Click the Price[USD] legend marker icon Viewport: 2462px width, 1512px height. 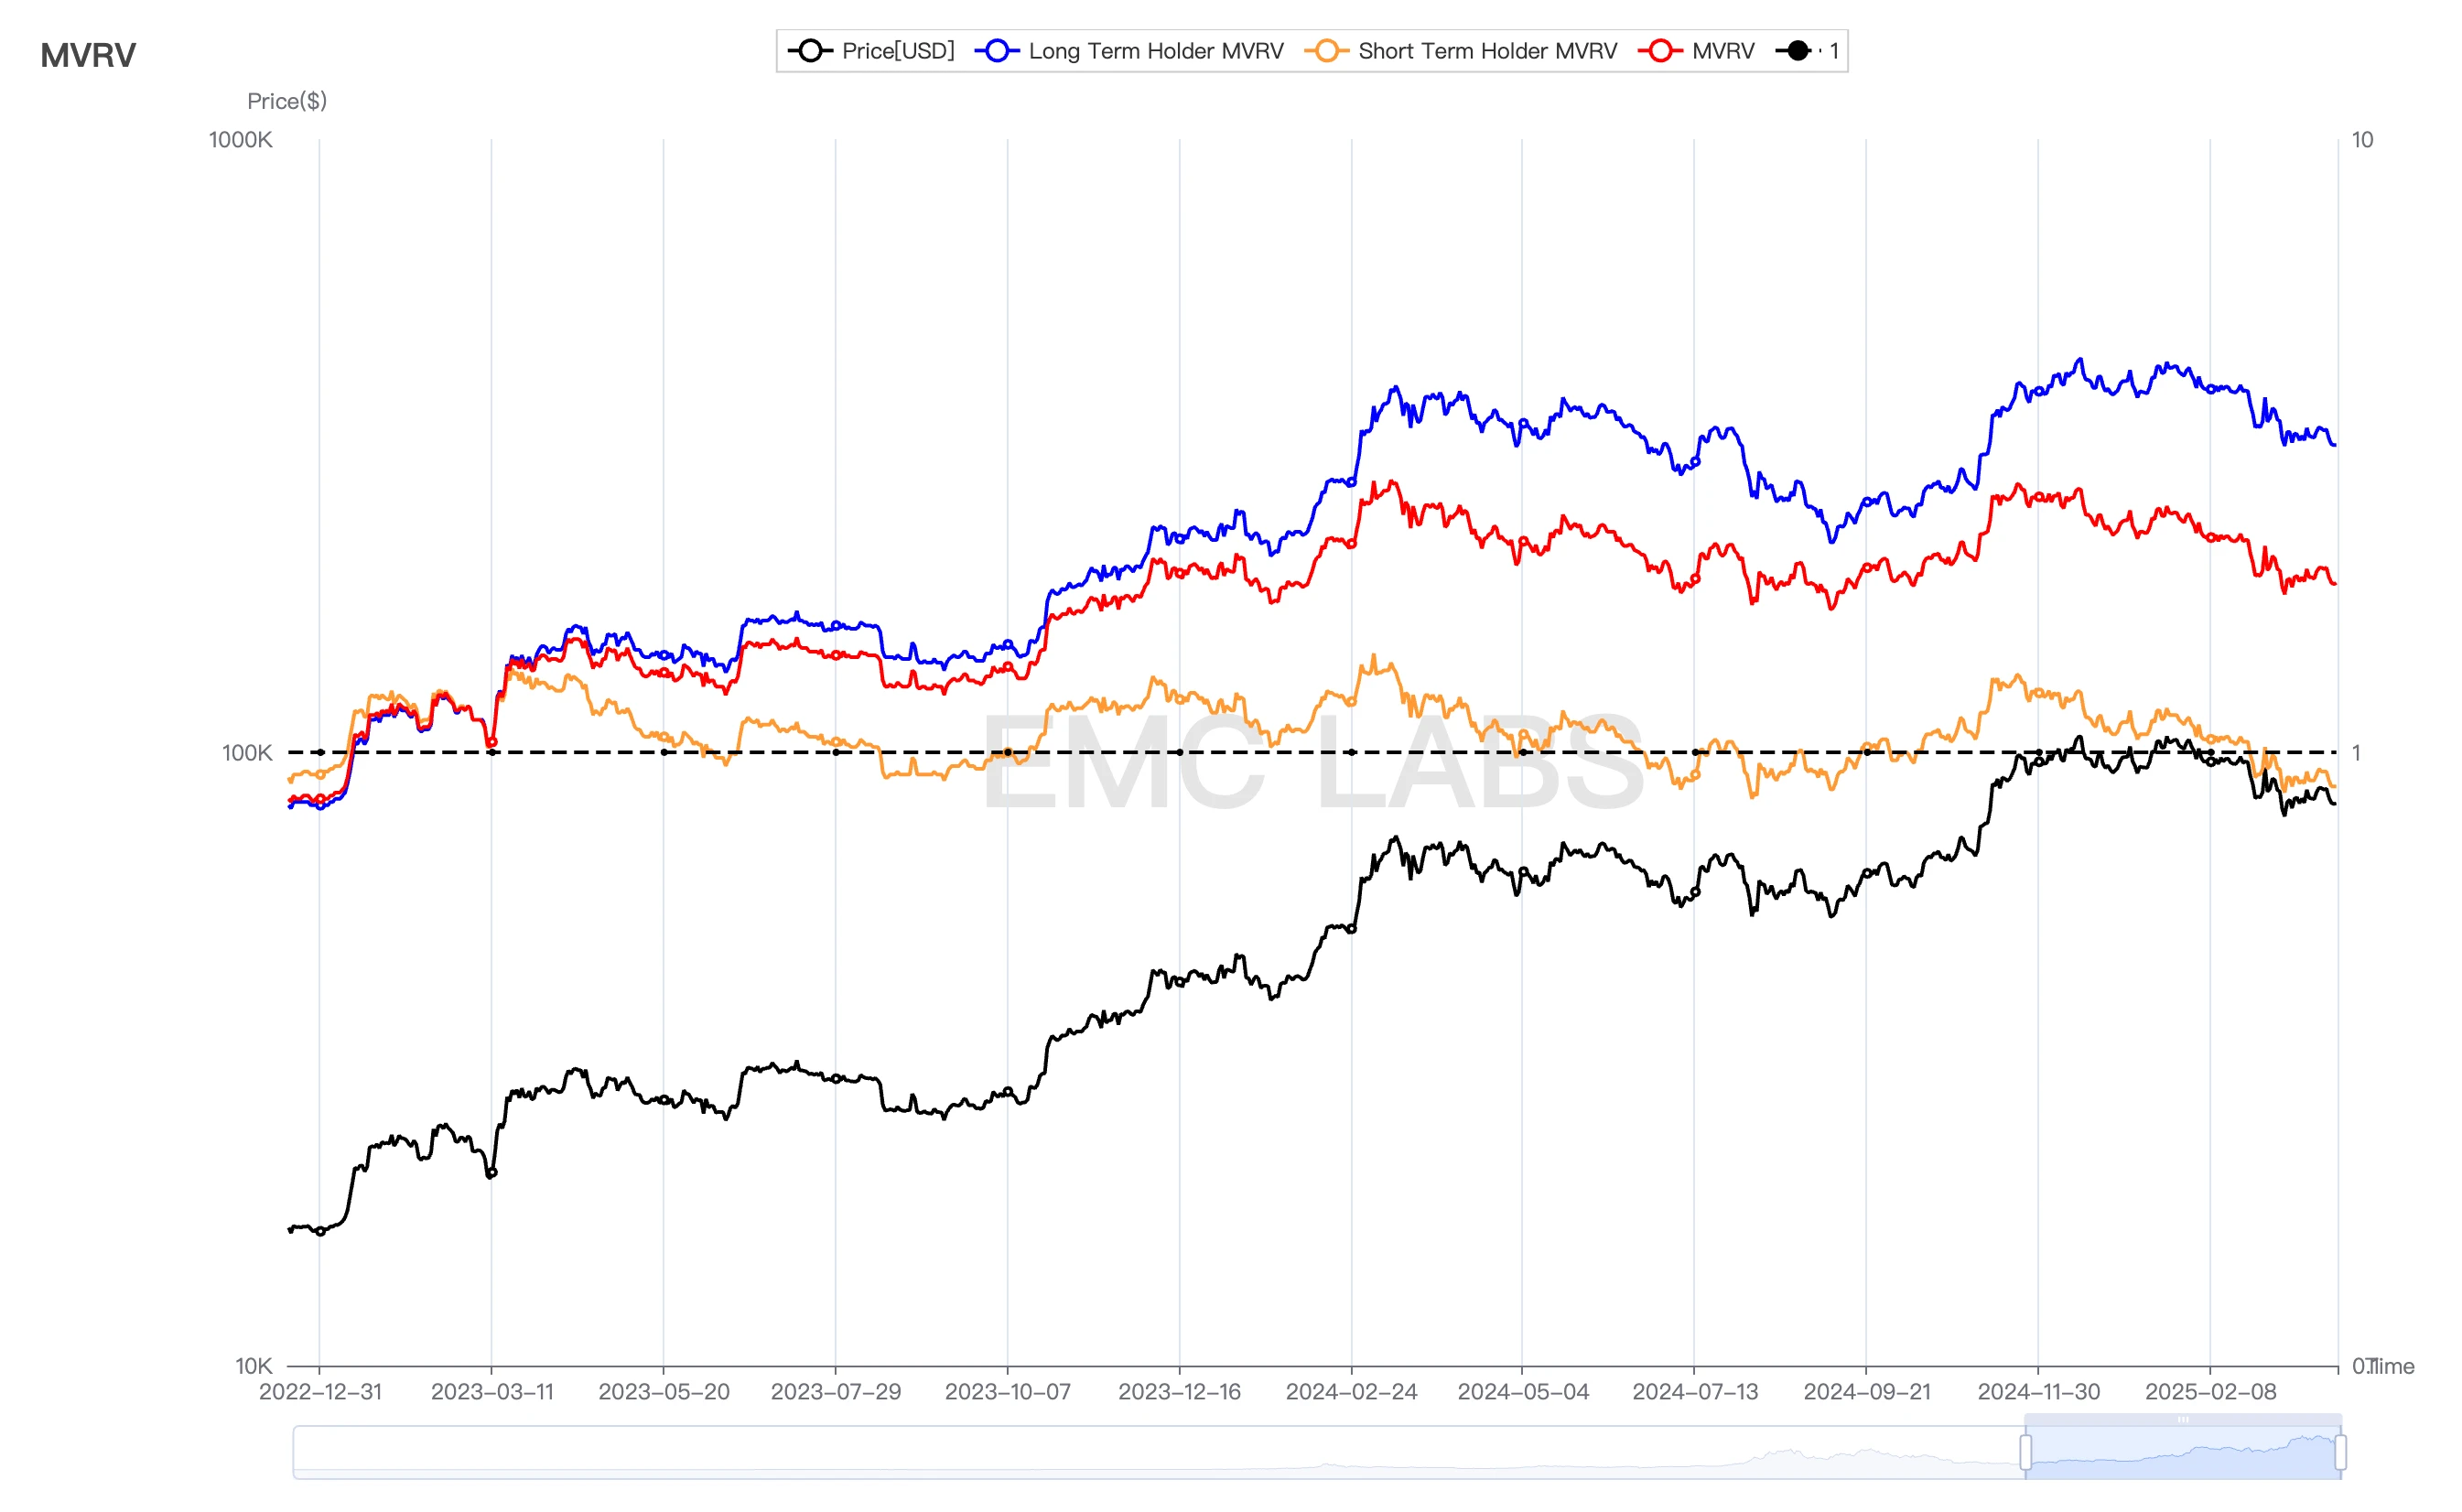pos(810,51)
